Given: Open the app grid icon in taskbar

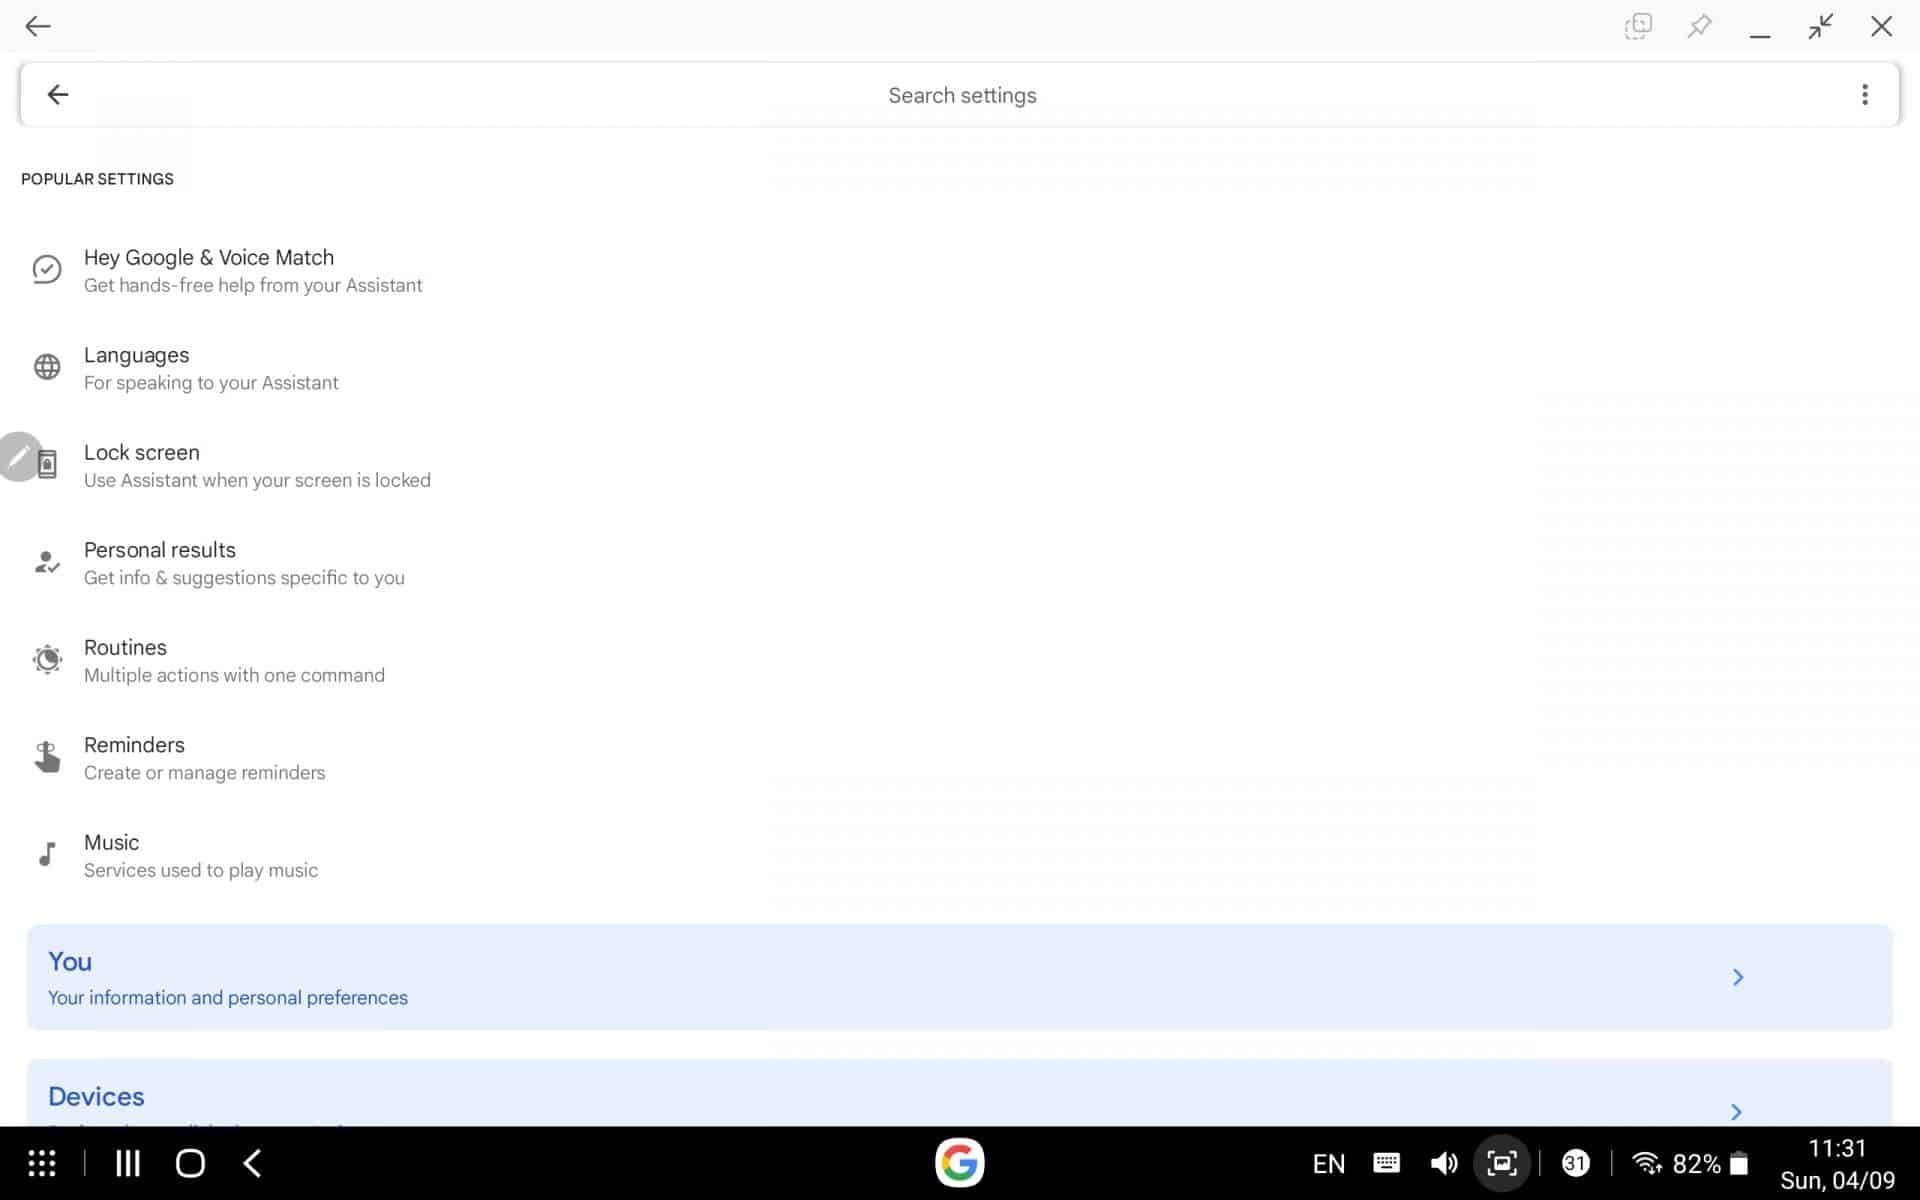Looking at the screenshot, I should point(42,1162).
